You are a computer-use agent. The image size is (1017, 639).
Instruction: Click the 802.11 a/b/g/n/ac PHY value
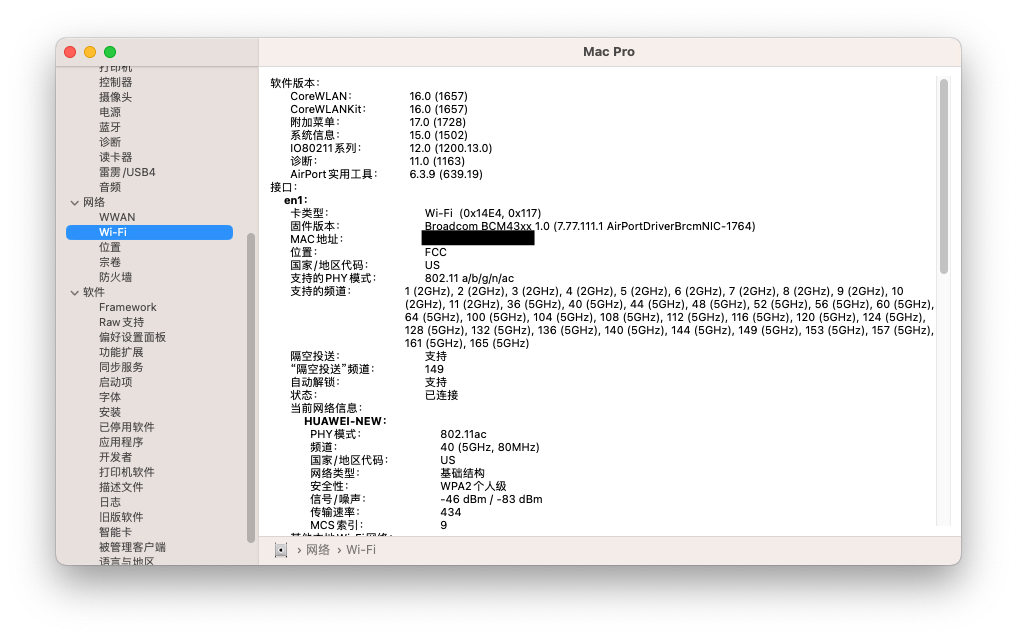point(469,278)
